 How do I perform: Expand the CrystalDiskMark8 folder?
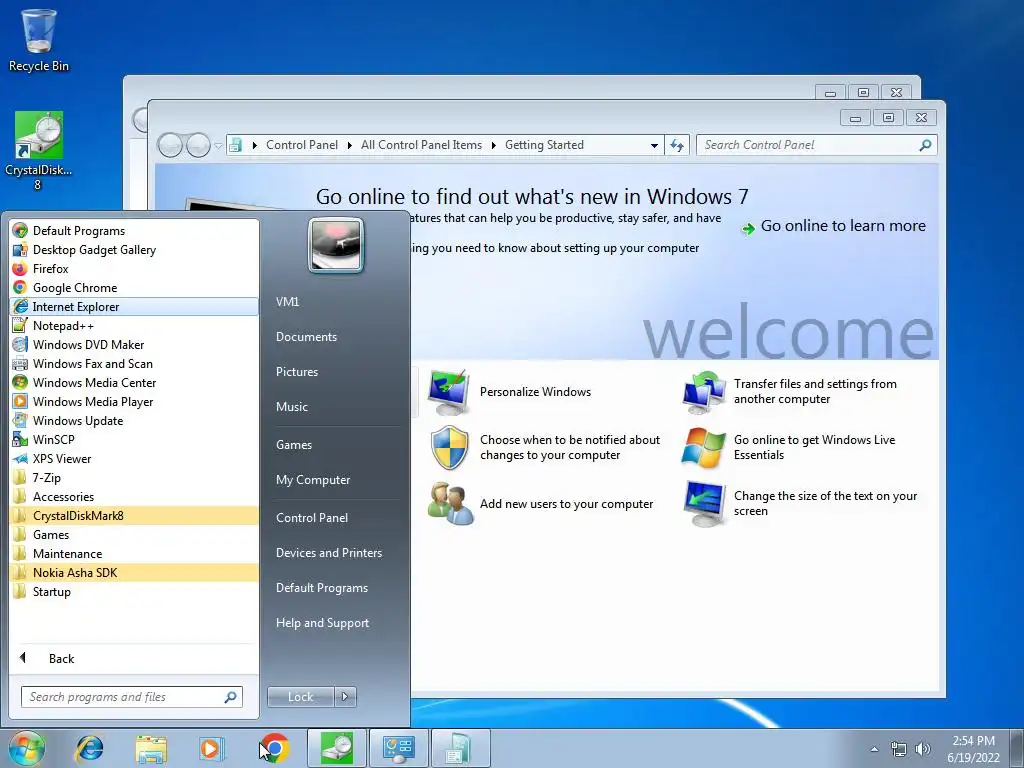pos(134,515)
